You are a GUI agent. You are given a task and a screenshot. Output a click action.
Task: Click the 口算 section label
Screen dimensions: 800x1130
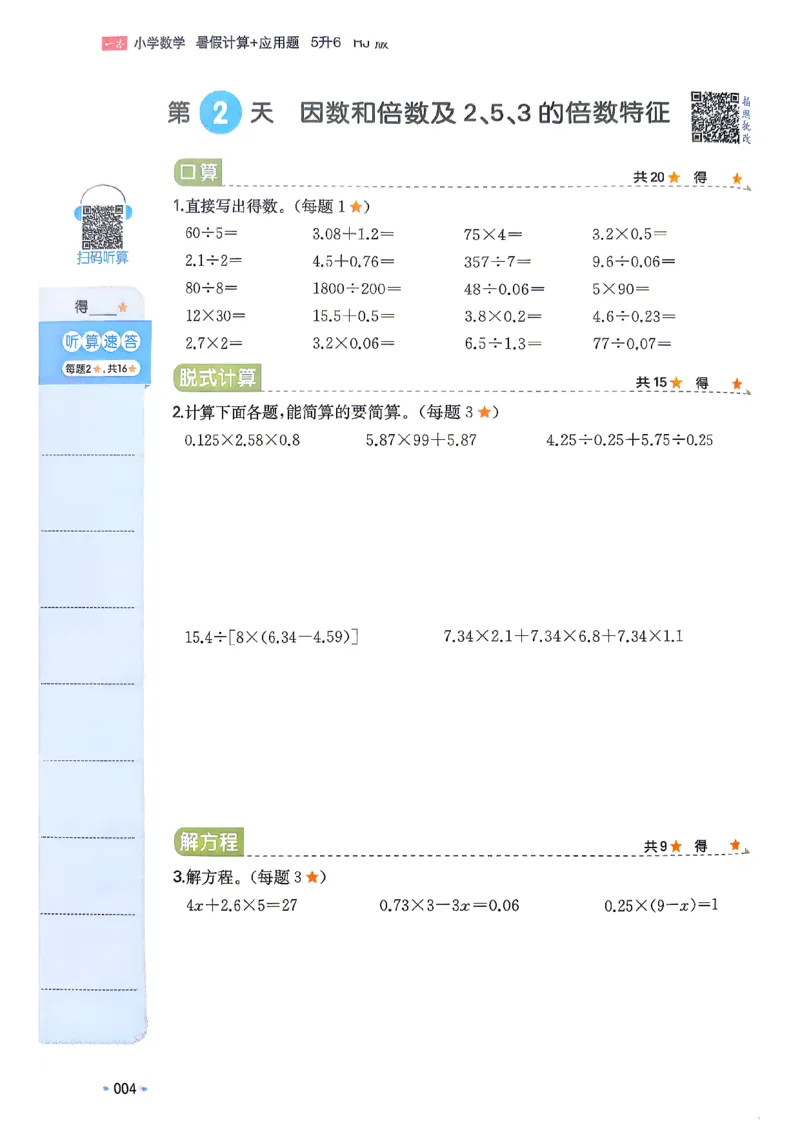197,172
